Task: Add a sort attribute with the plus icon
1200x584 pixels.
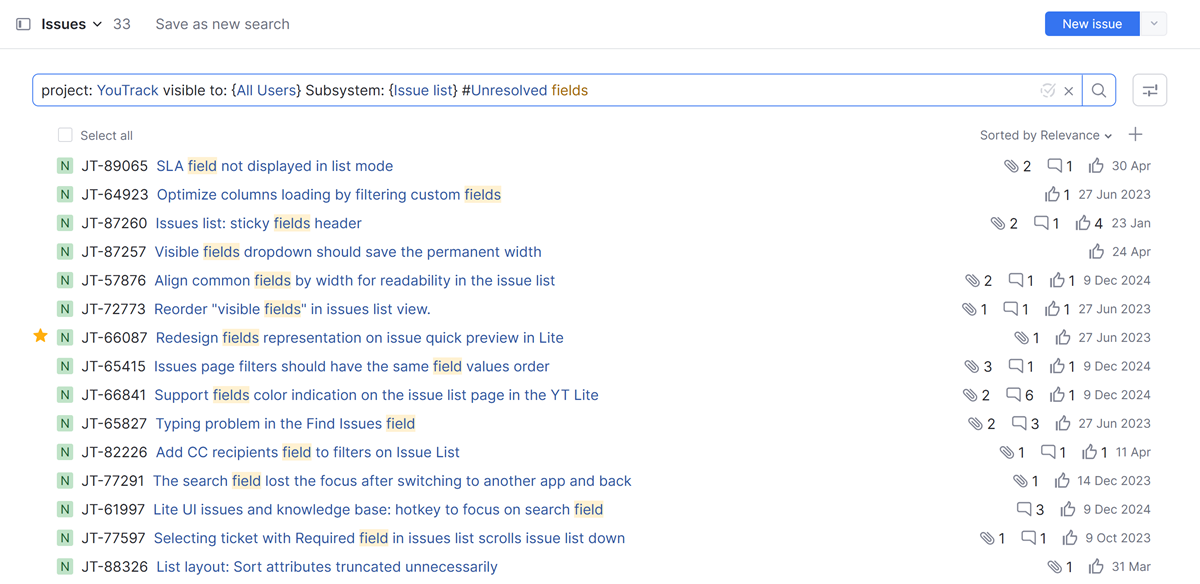Action: click(1135, 134)
